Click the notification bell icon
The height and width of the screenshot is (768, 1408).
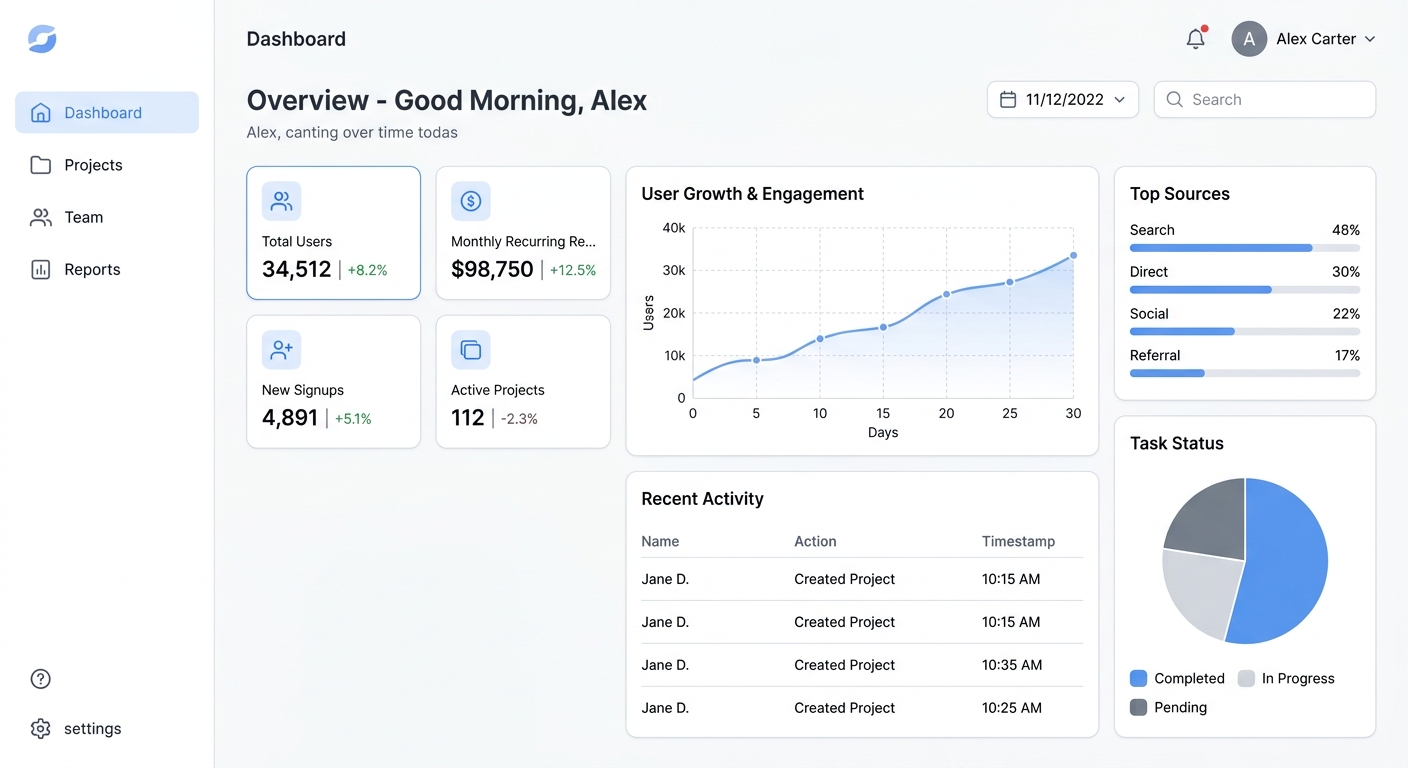(1195, 39)
